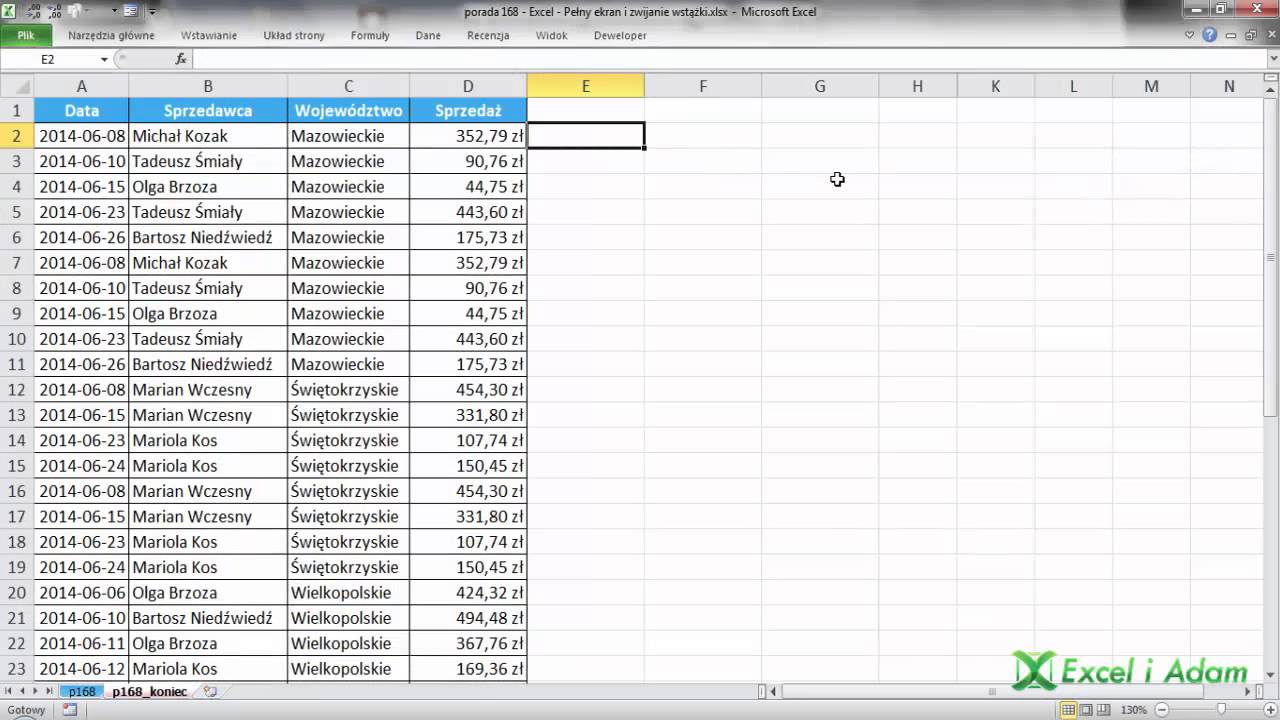1280x720 pixels.
Task: Select cell 2014-06-12 in column A
Action: [81, 669]
